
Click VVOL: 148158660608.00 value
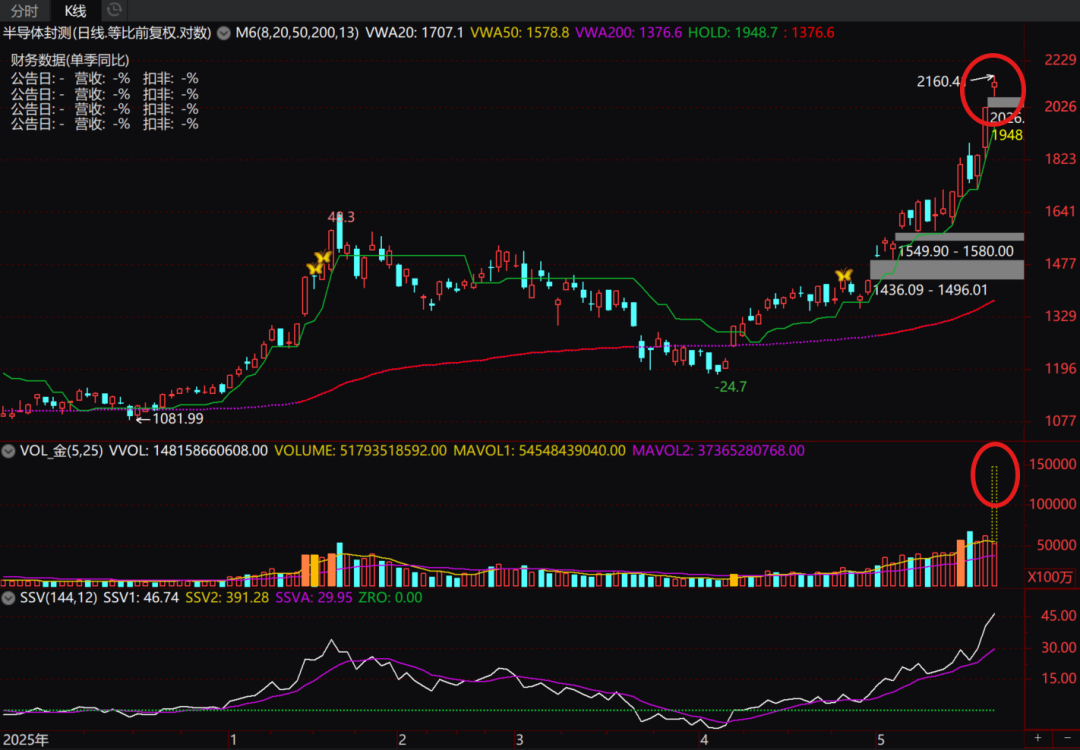[187, 451]
